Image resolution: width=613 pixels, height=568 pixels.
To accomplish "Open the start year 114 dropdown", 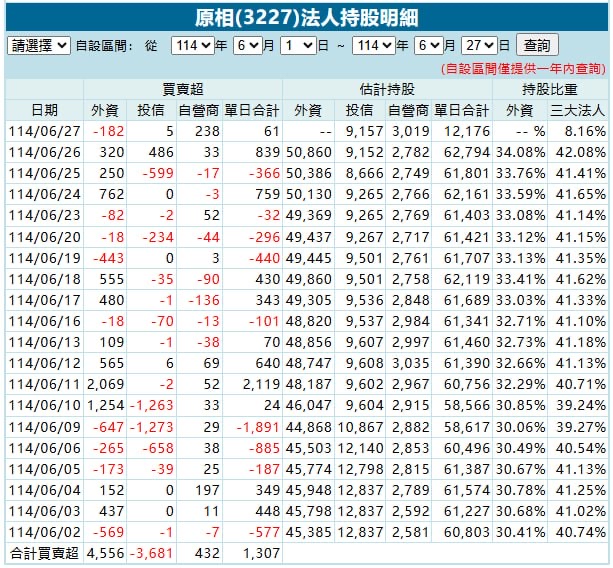I will pyautogui.click(x=193, y=46).
